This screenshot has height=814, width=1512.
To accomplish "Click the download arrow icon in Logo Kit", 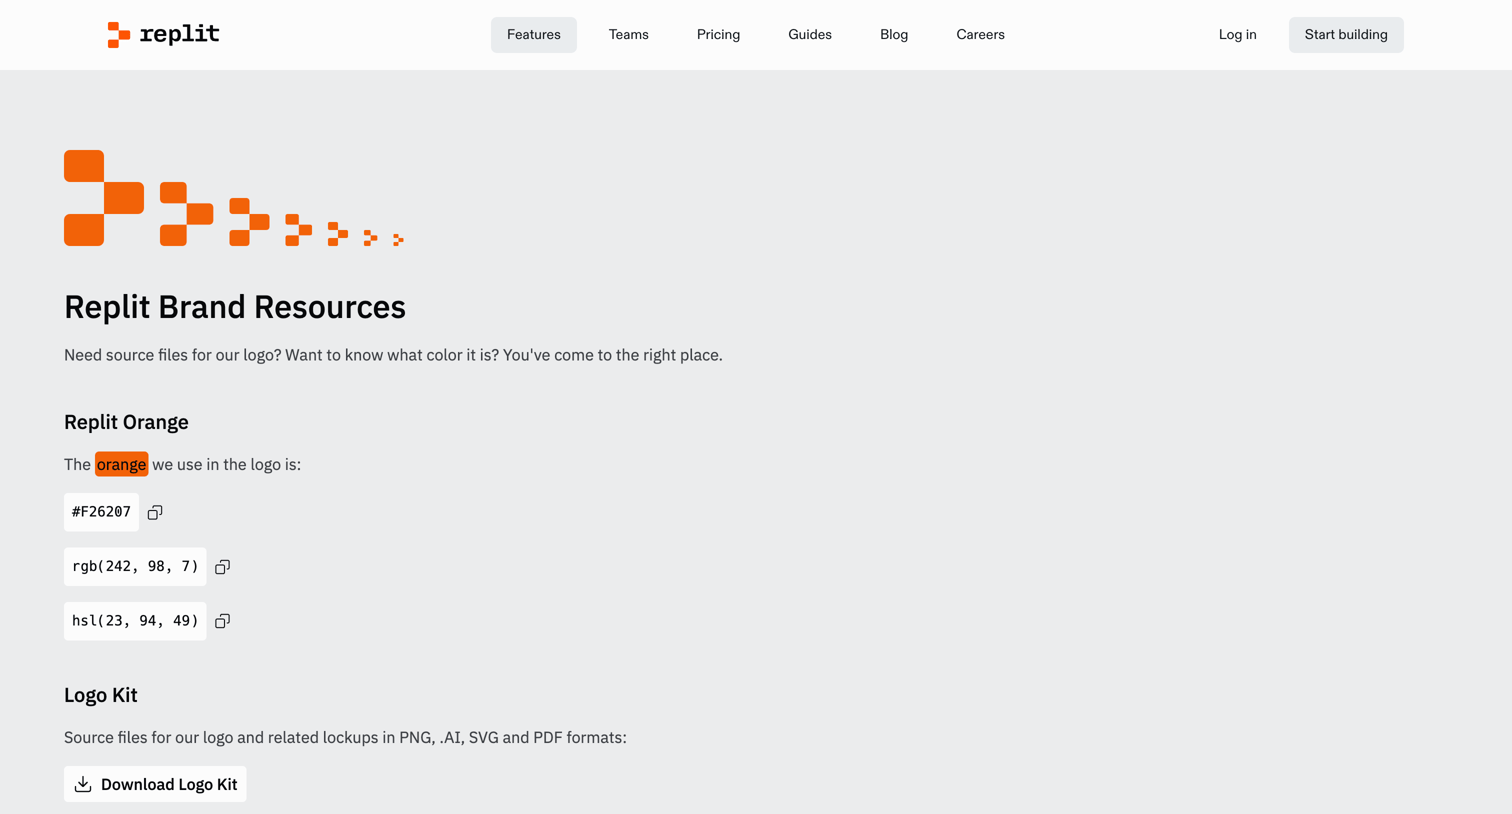I will [x=83, y=784].
